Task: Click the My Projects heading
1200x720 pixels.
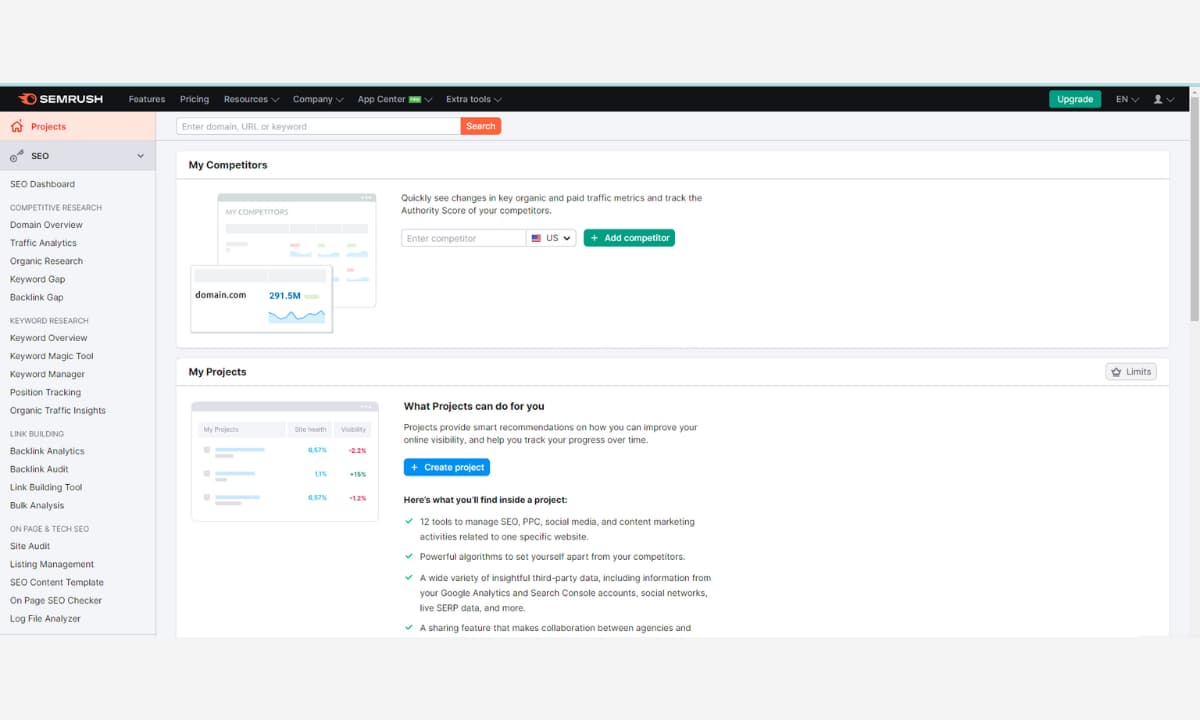Action: coord(217,372)
